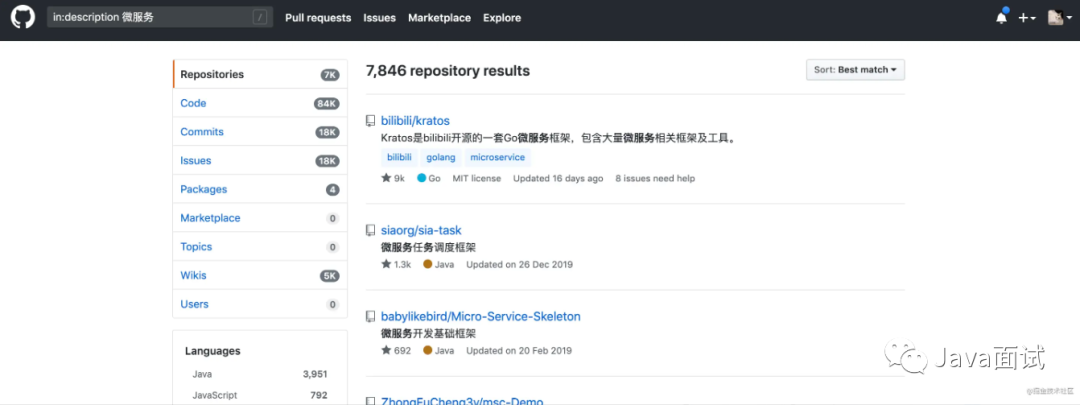
Task: Open the user avatar menu
Action: (x=1059, y=18)
